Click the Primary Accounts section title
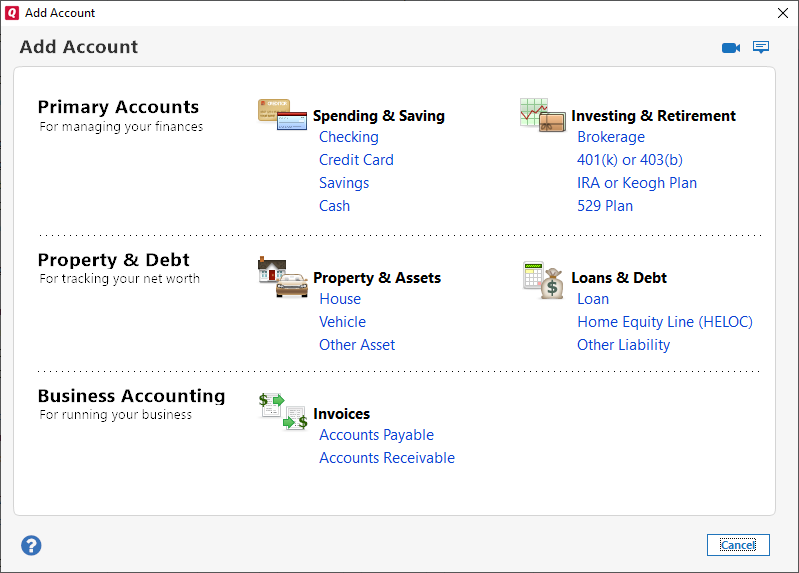 click(118, 108)
